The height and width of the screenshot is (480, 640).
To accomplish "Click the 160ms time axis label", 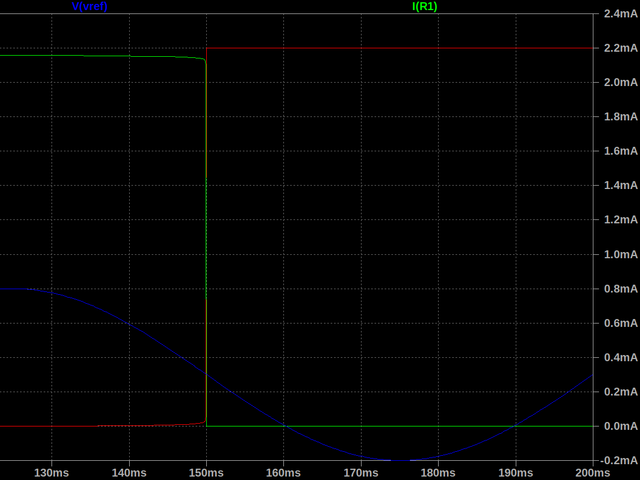I will 283,472.
